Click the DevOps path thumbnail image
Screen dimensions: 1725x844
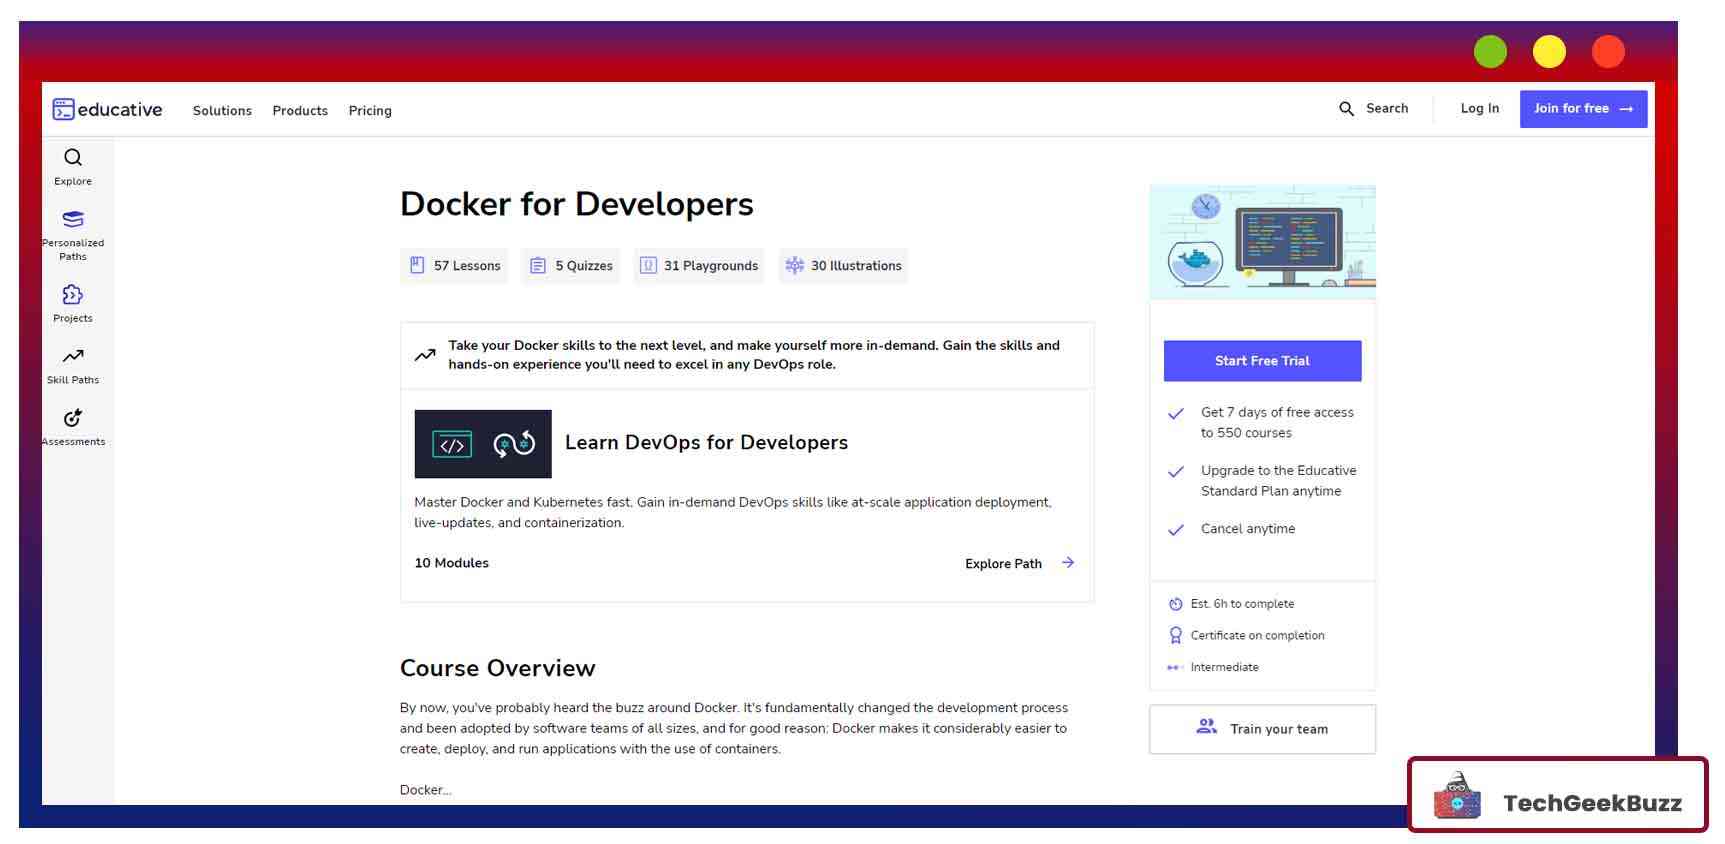point(483,444)
